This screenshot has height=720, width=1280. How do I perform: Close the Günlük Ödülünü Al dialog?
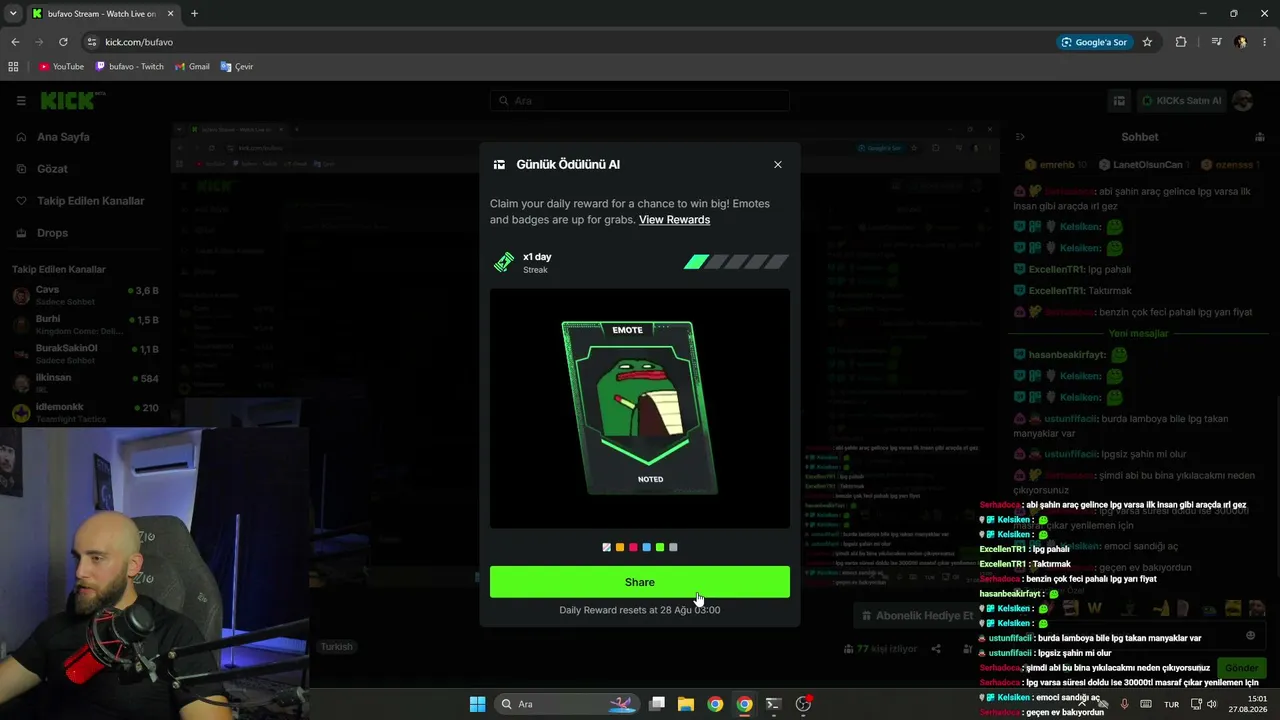click(x=778, y=165)
